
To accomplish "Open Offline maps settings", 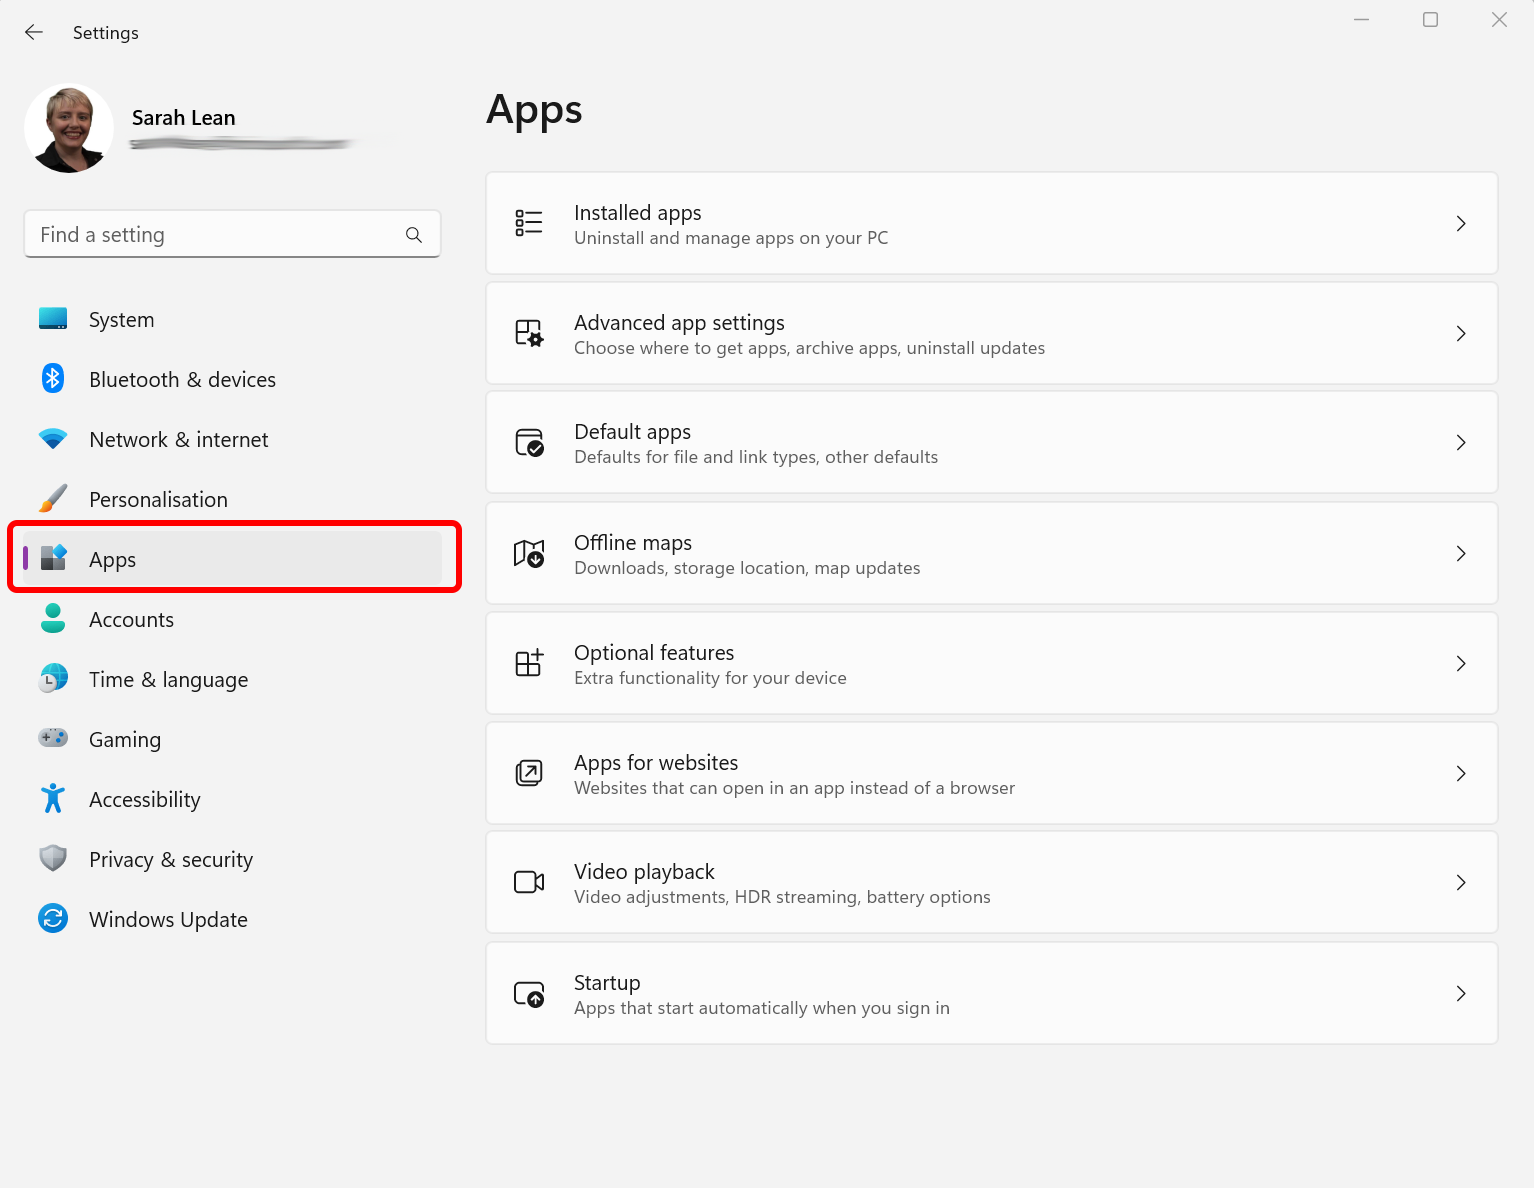I will point(991,553).
